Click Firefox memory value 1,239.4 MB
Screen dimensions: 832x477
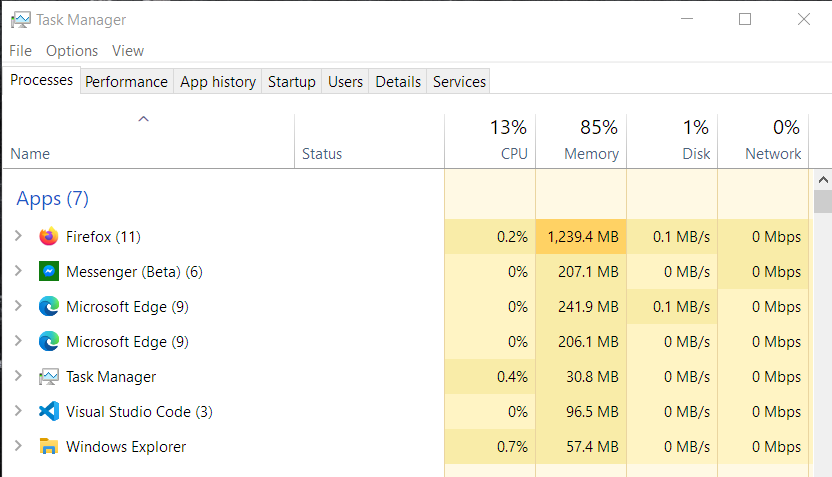[x=582, y=237]
